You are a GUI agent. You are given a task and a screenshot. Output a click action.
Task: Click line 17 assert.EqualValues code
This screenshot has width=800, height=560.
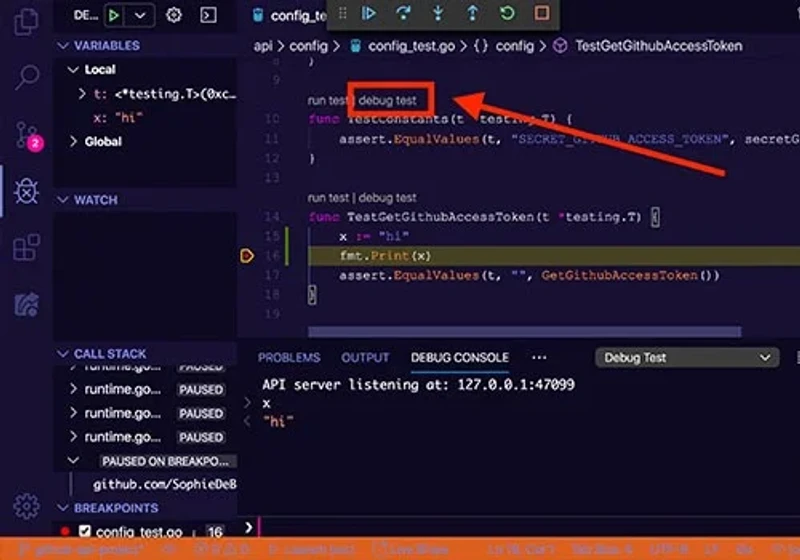point(529,275)
